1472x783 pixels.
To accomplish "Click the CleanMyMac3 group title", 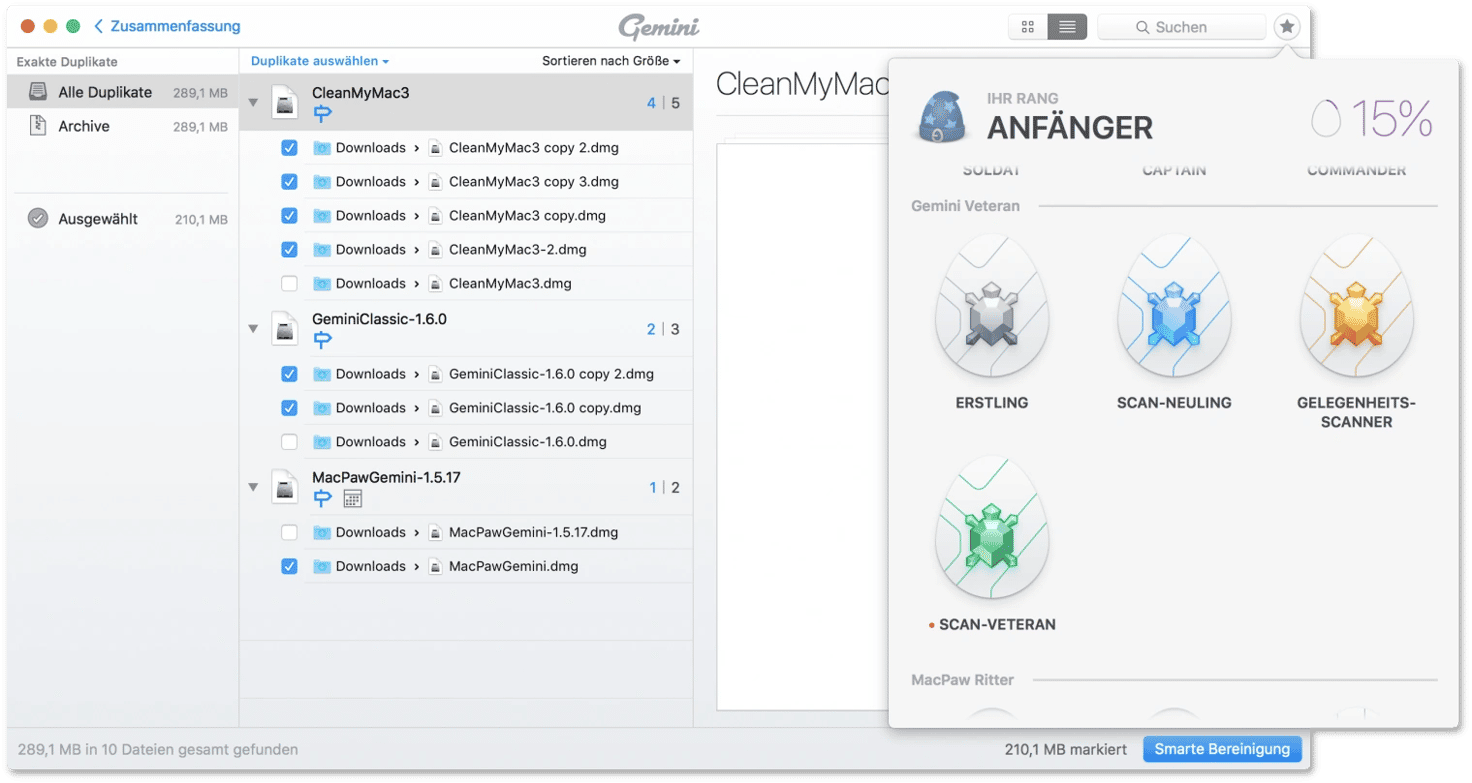I will tap(361, 93).
